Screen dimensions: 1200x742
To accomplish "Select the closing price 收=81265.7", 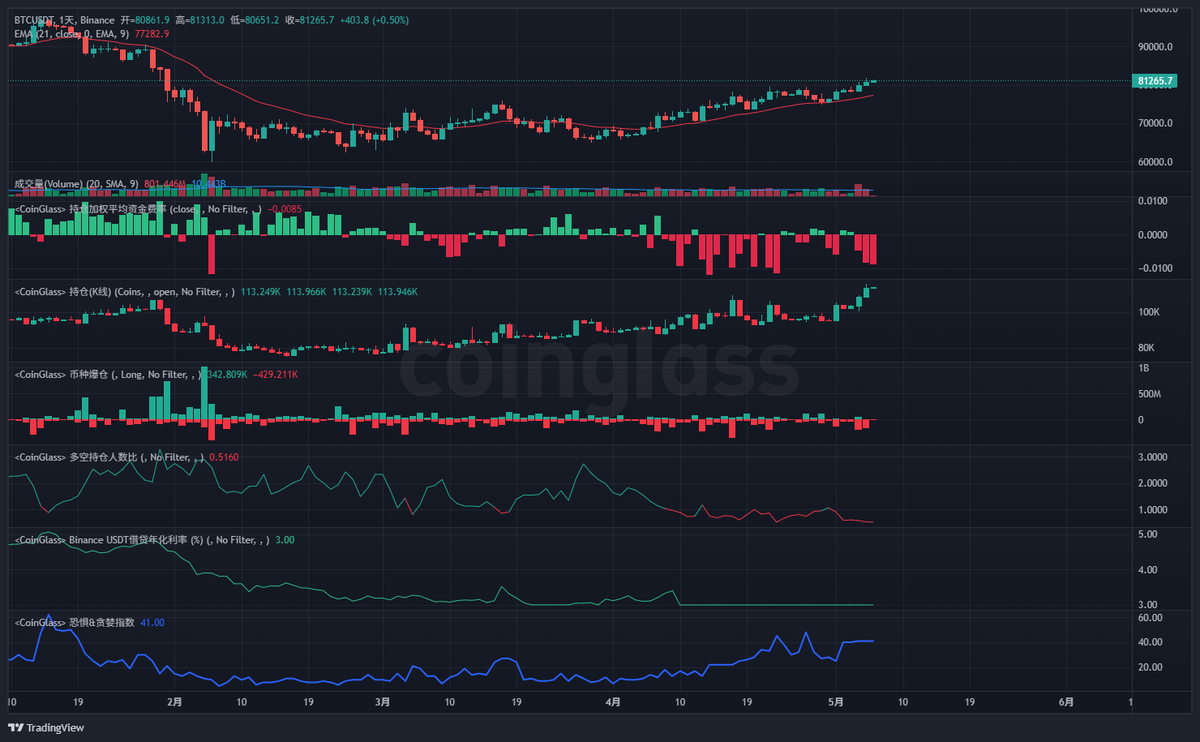I will point(308,19).
